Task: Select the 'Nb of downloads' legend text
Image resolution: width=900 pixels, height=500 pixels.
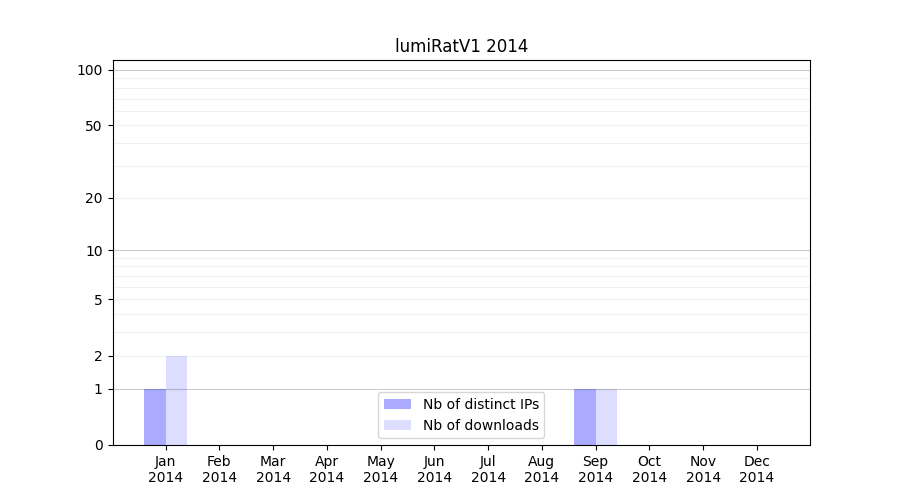Action: coord(480,425)
